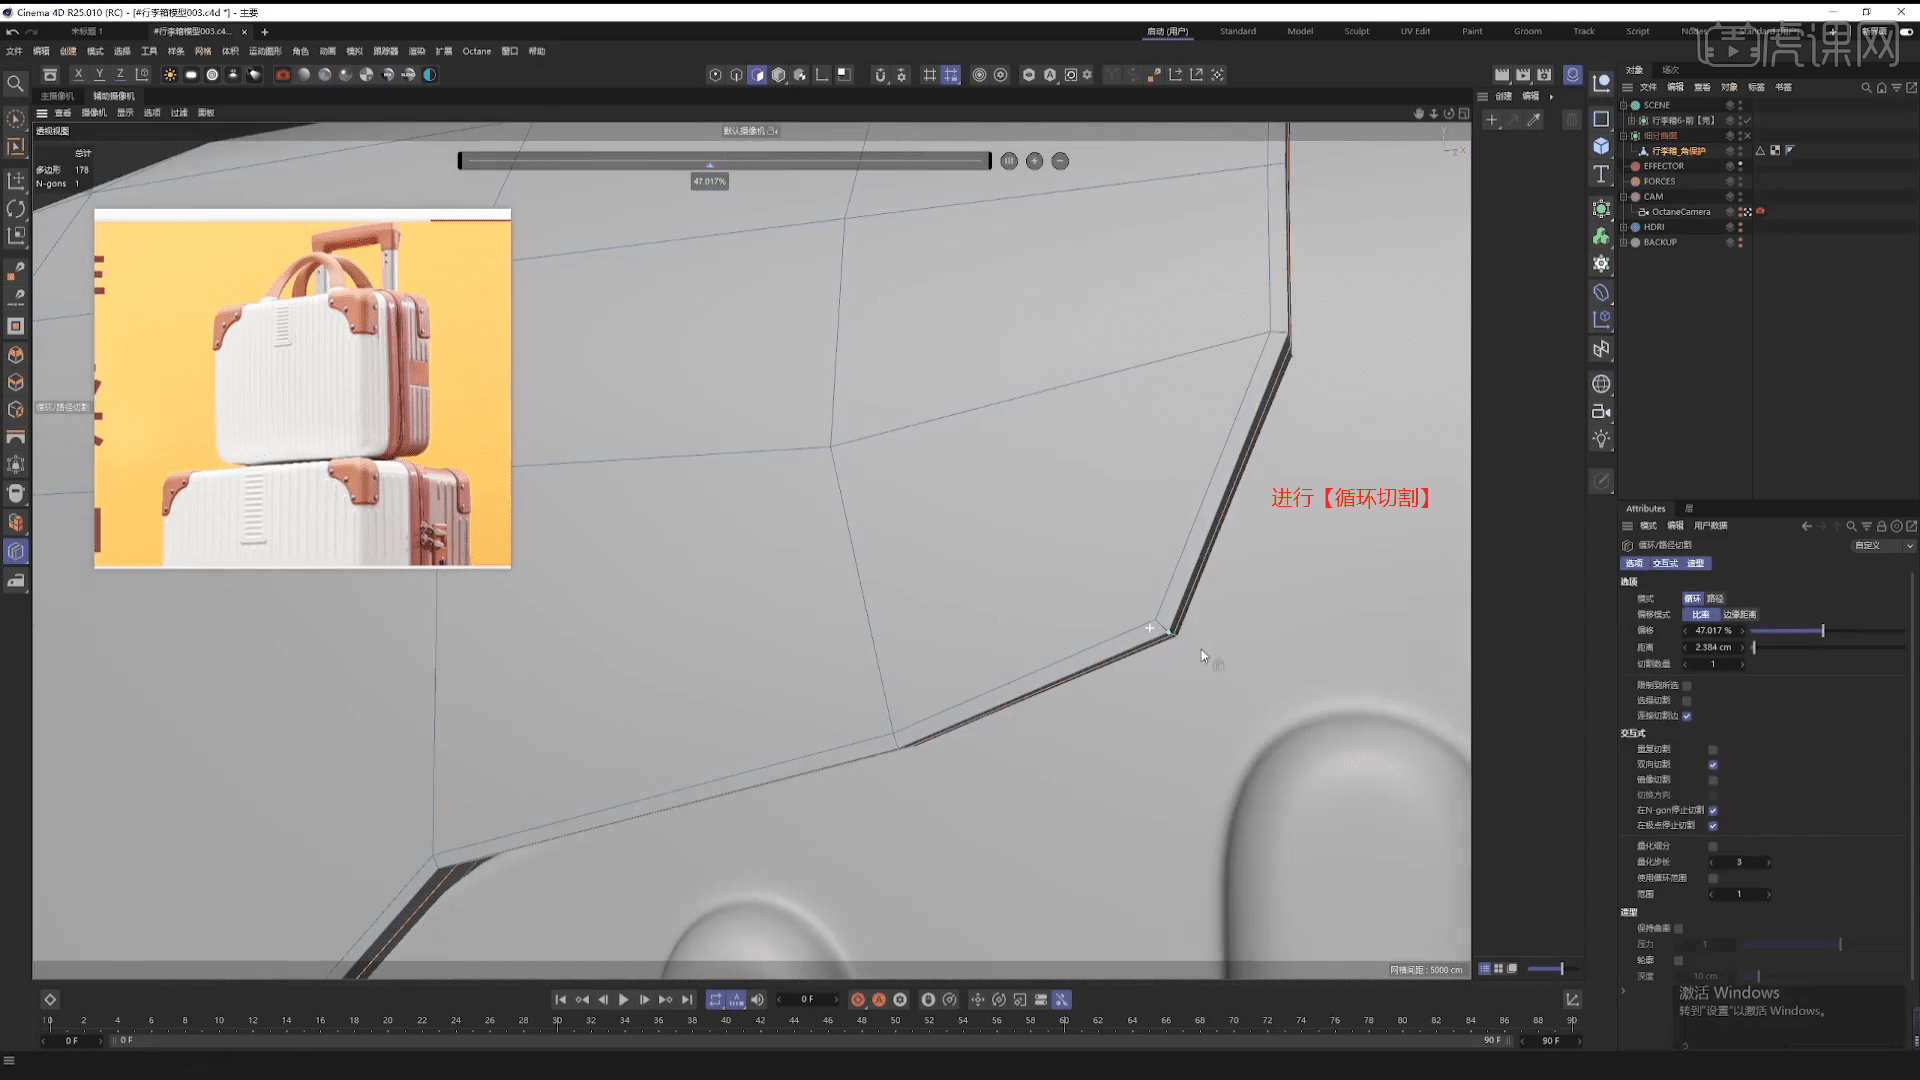This screenshot has height=1080, width=1920.
Task: Select the Text spline tool
Action: (x=1601, y=174)
